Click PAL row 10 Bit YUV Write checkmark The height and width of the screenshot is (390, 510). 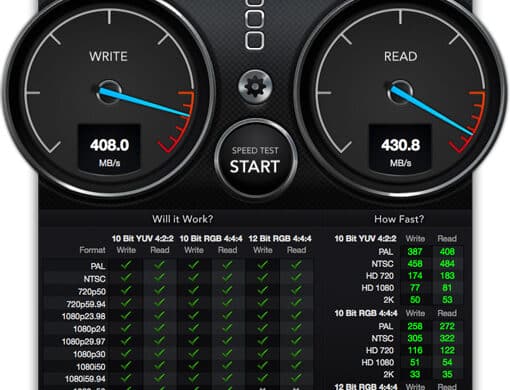[x=126, y=265]
